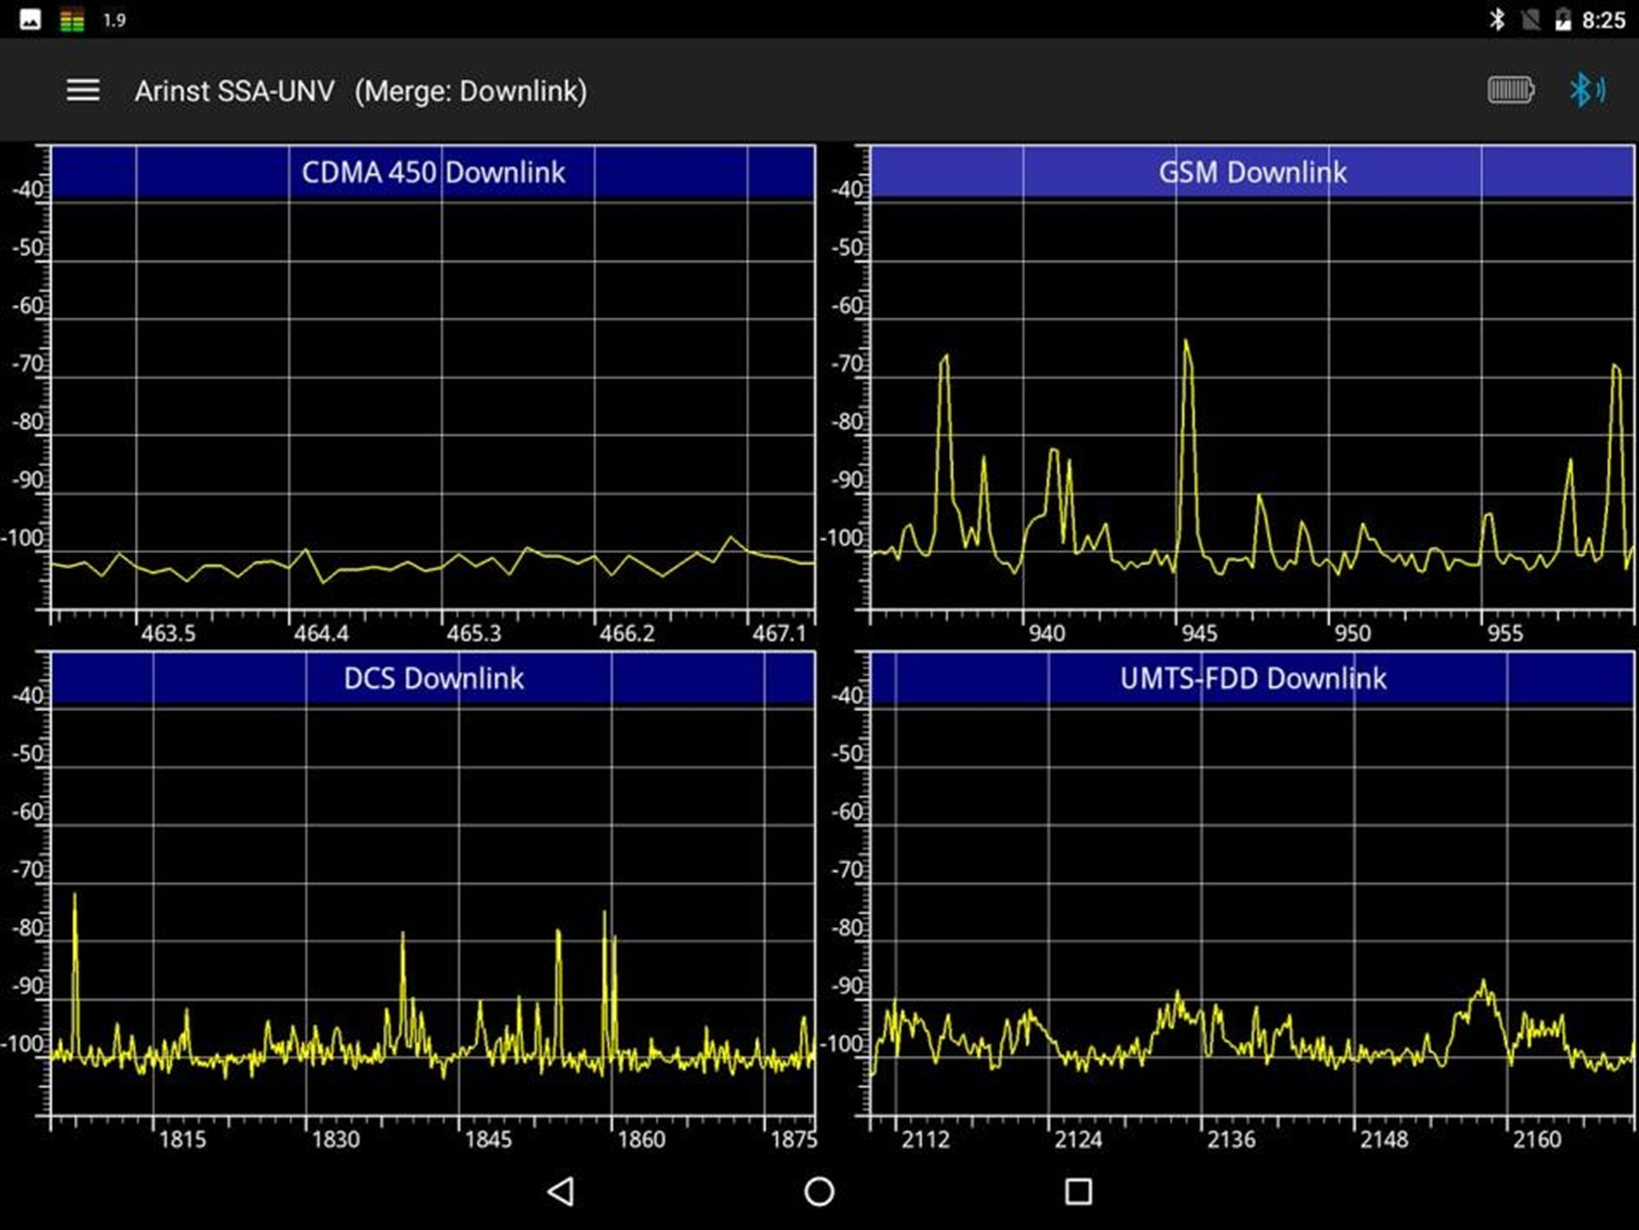Tap the 1860 frequency label in DCS chart

tap(640, 1139)
